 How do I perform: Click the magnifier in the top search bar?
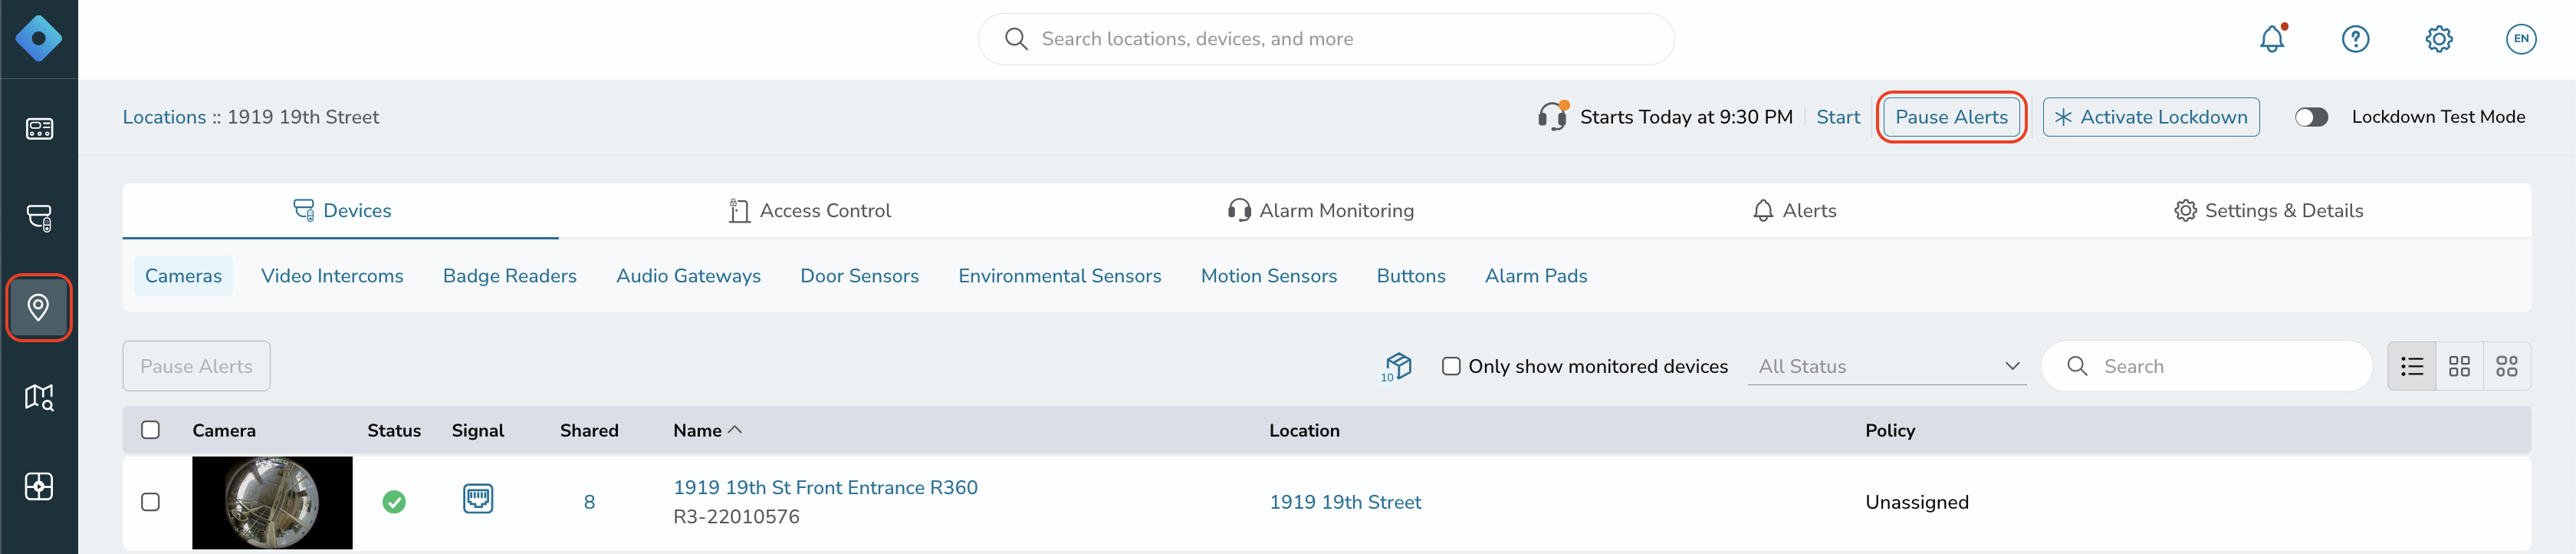tap(1016, 39)
